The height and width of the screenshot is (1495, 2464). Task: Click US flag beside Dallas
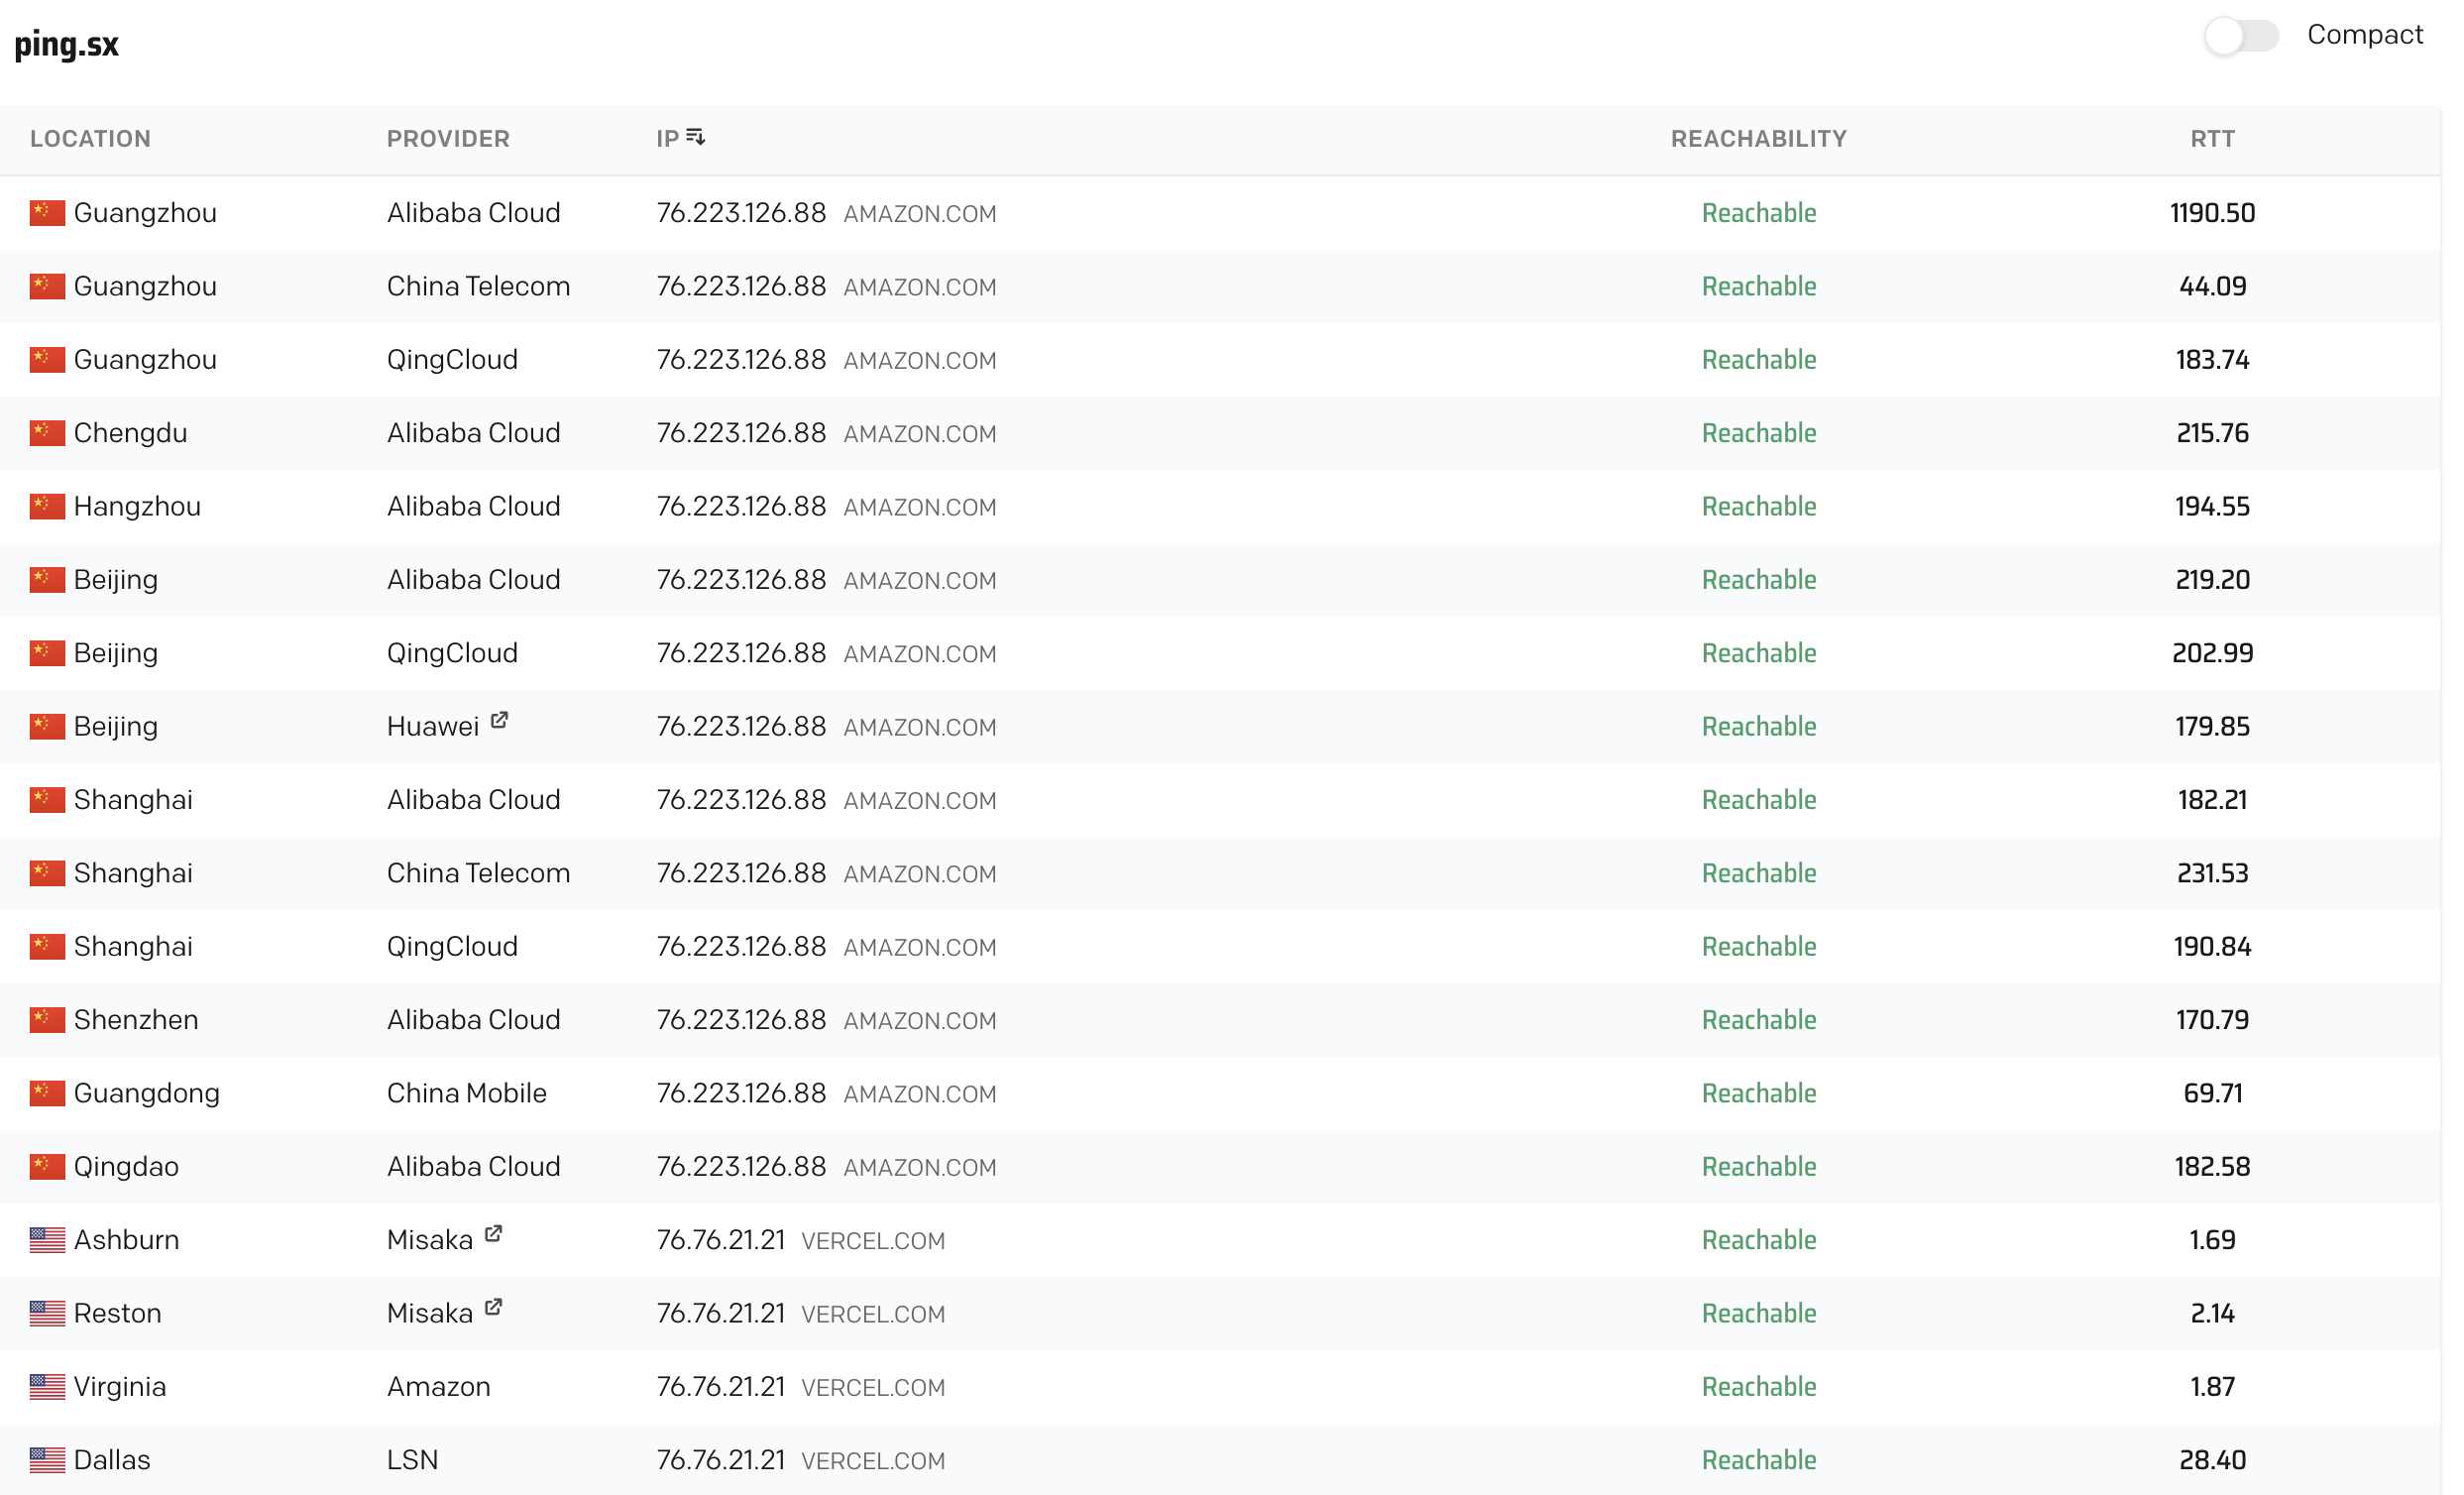[47, 1460]
